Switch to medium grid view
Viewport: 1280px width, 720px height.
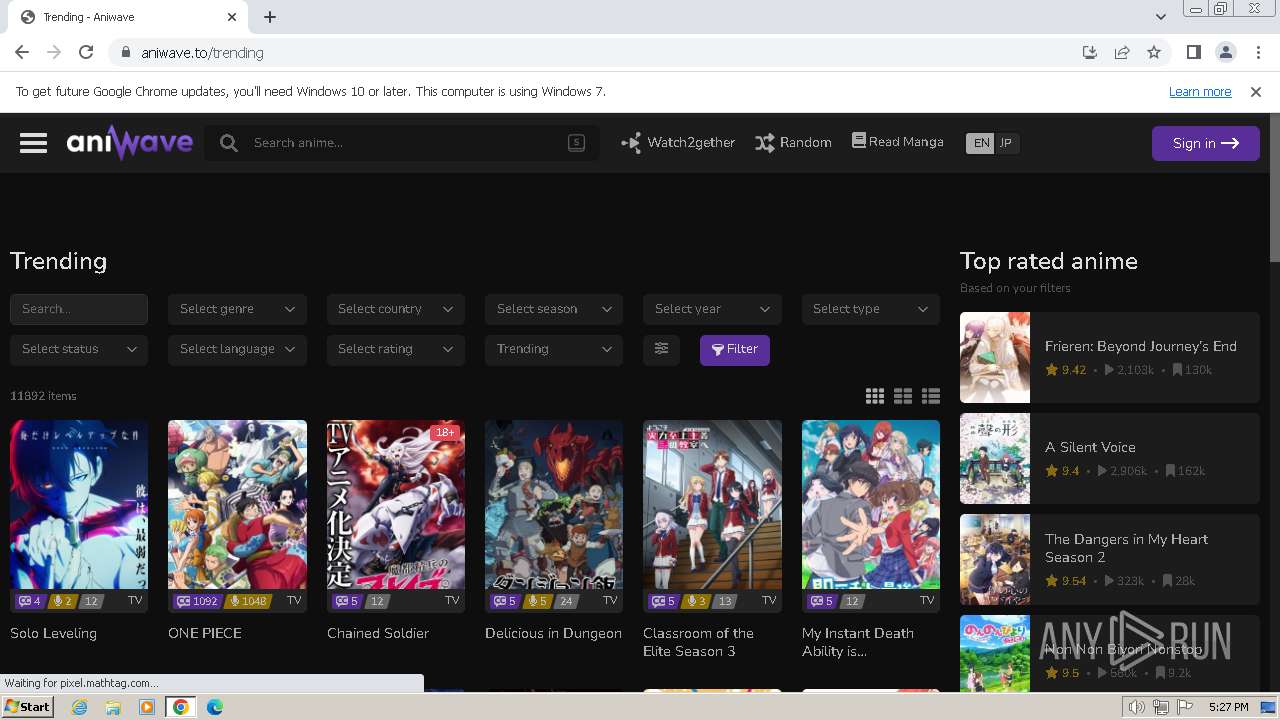point(903,396)
